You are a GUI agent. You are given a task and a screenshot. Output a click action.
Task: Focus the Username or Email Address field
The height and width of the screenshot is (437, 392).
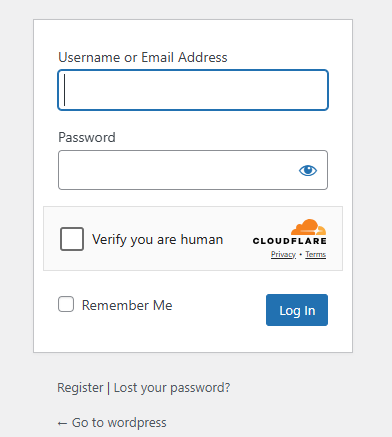(x=193, y=90)
